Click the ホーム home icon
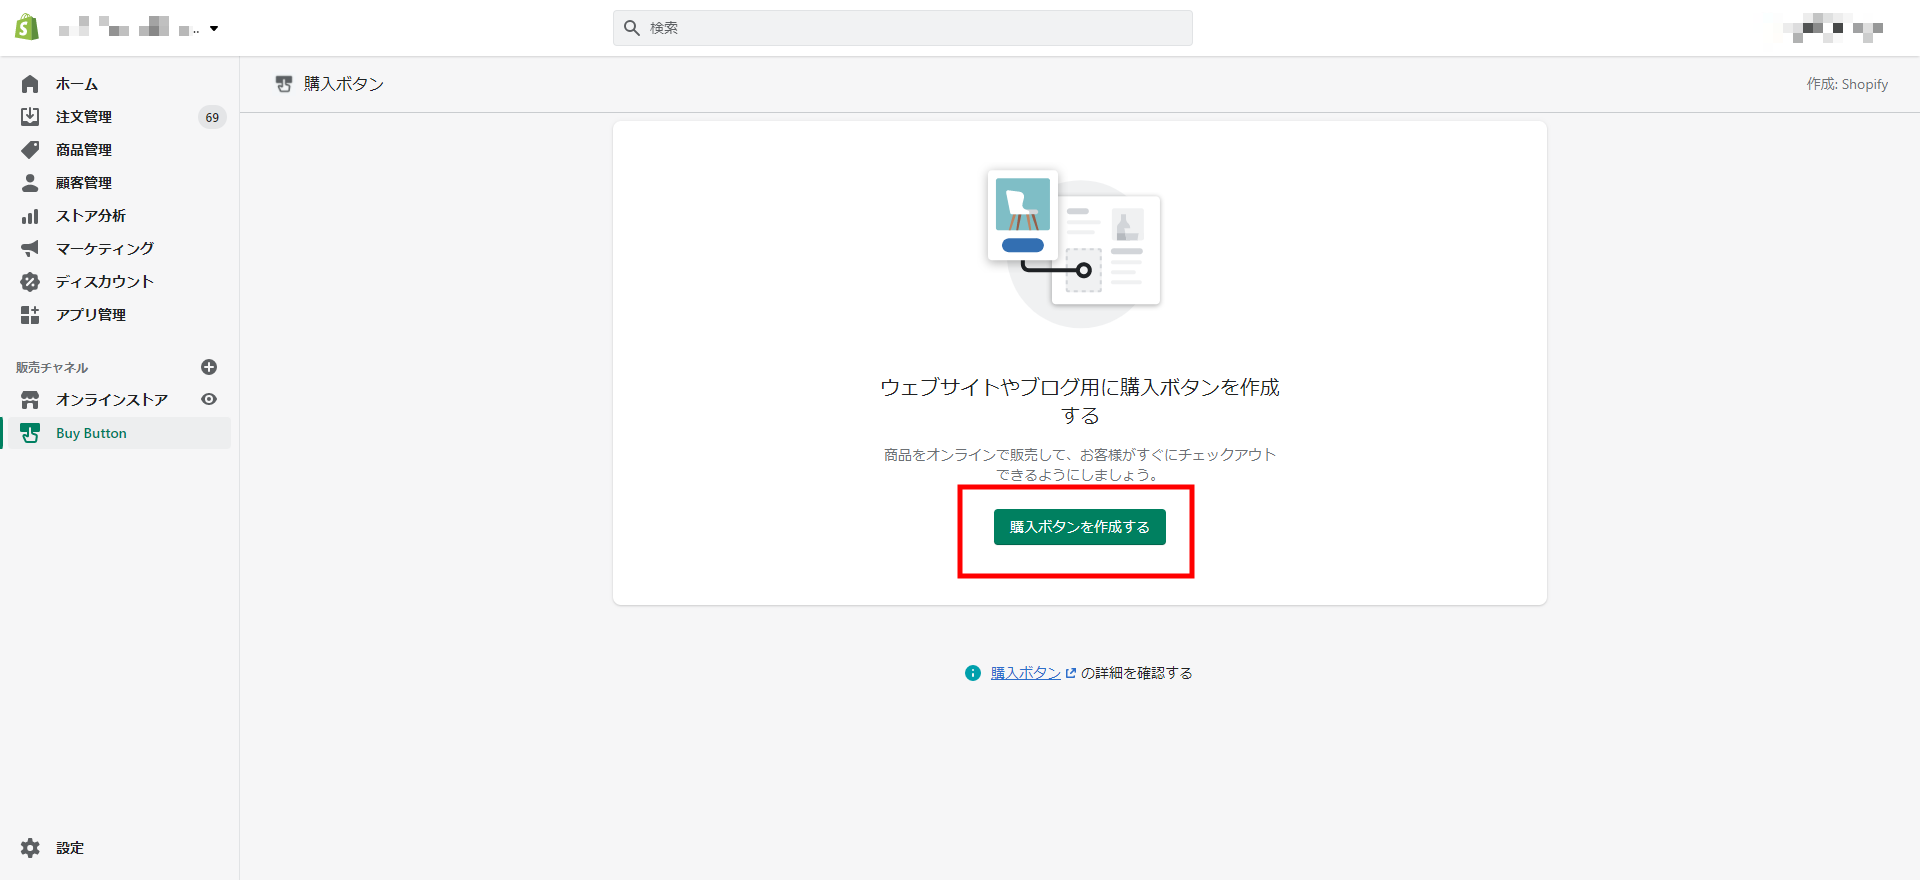The width and height of the screenshot is (1920, 880). pyautogui.click(x=30, y=84)
